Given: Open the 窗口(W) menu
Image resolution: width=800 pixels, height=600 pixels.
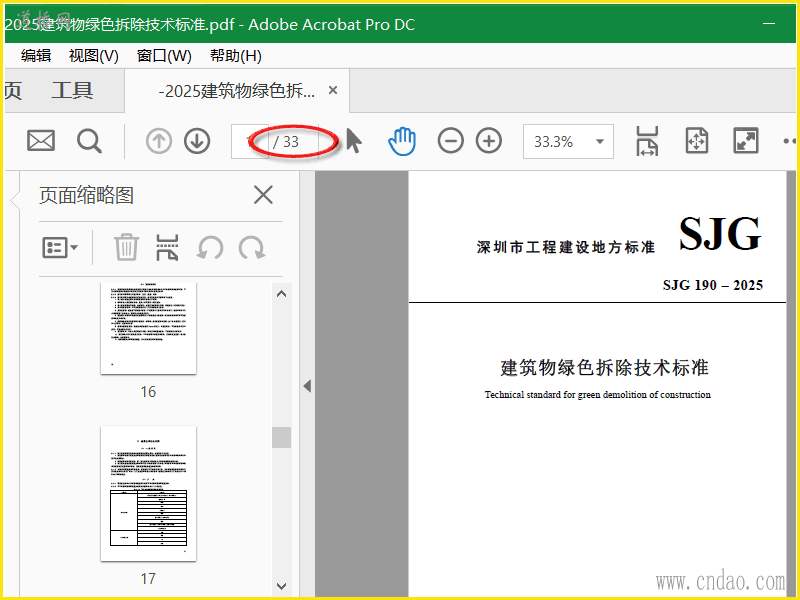Looking at the screenshot, I should [164, 56].
